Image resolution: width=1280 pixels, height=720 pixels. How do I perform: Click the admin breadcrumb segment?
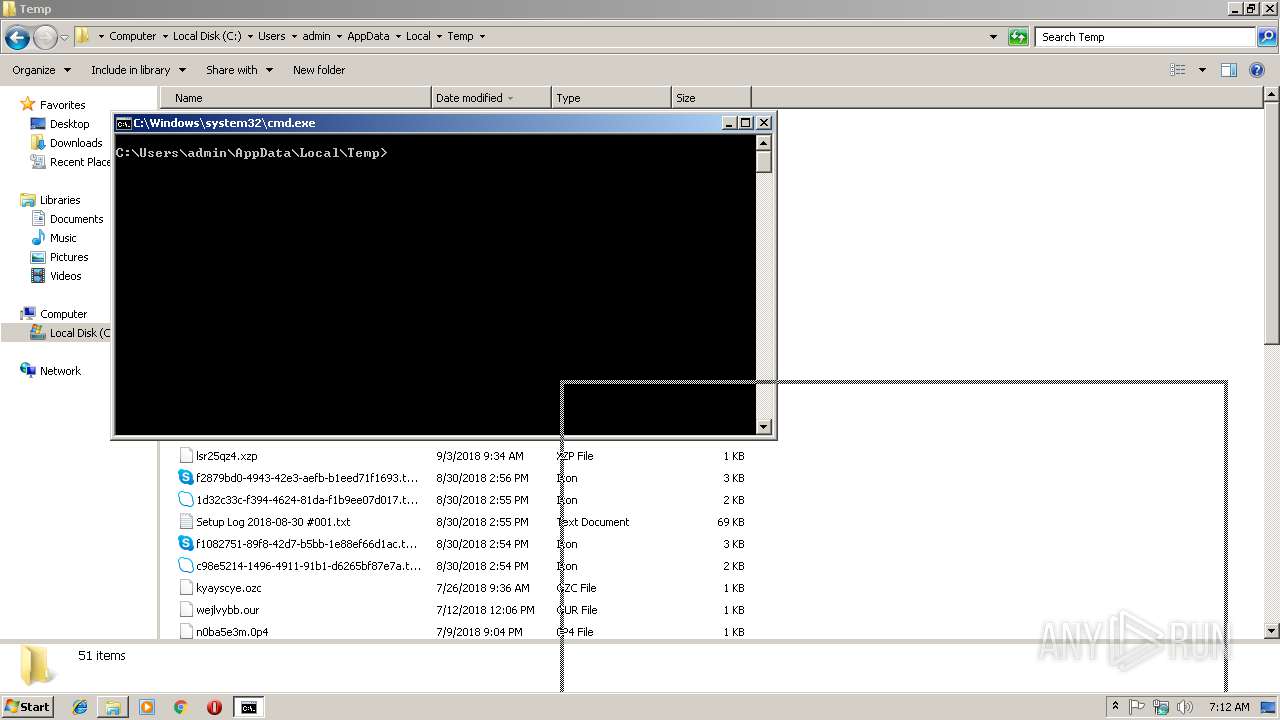pyautogui.click(x=316, y=36)
